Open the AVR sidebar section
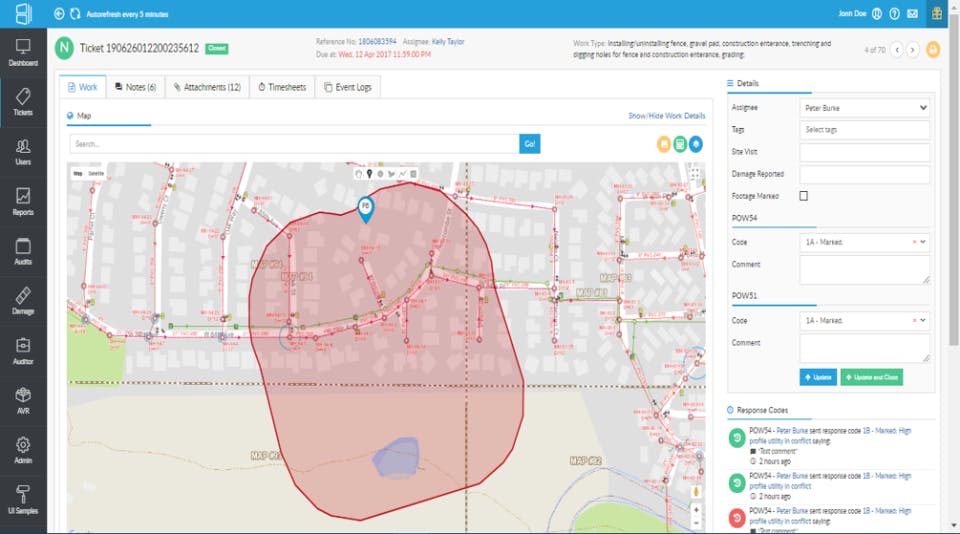960x534 pixels. click(23, 401)
